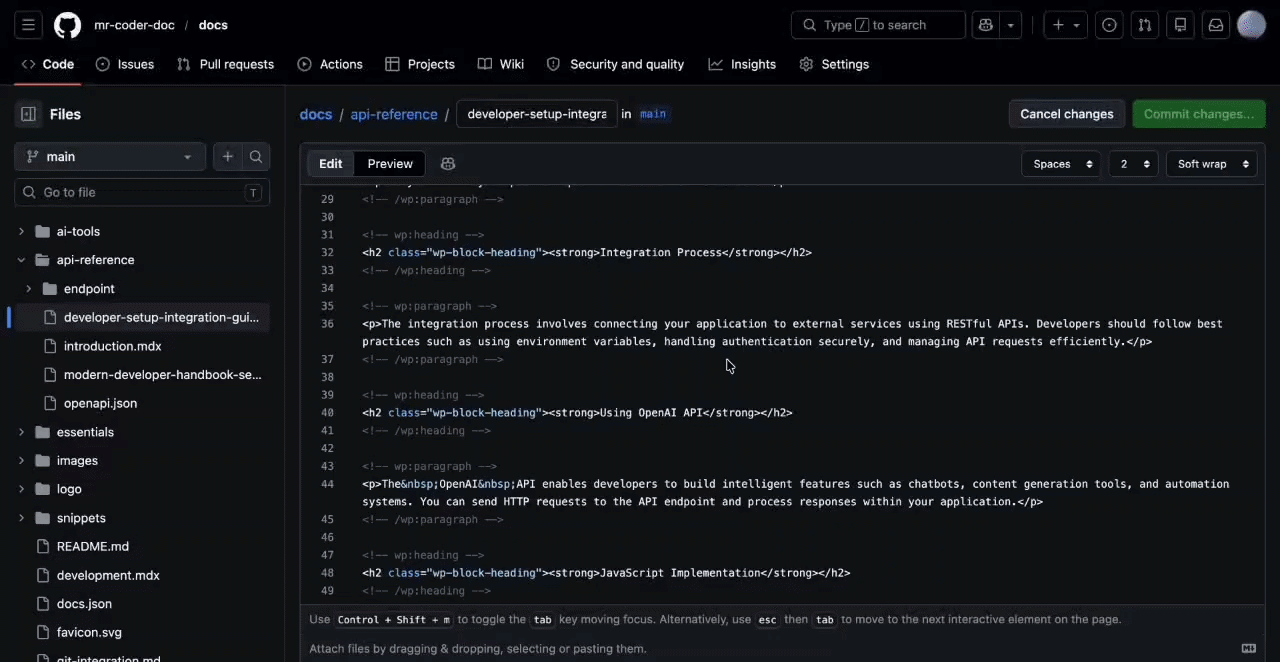Screen dimensions: 1280x662
Task: Click the Commit changes button
Action: pos(1199,114)
